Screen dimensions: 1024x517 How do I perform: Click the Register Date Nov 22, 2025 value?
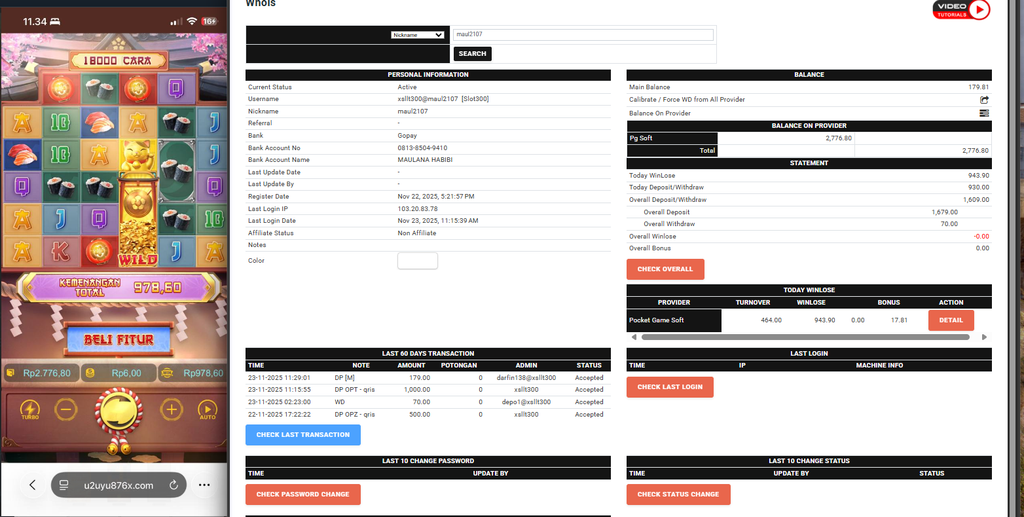click(x=436, y=196)
